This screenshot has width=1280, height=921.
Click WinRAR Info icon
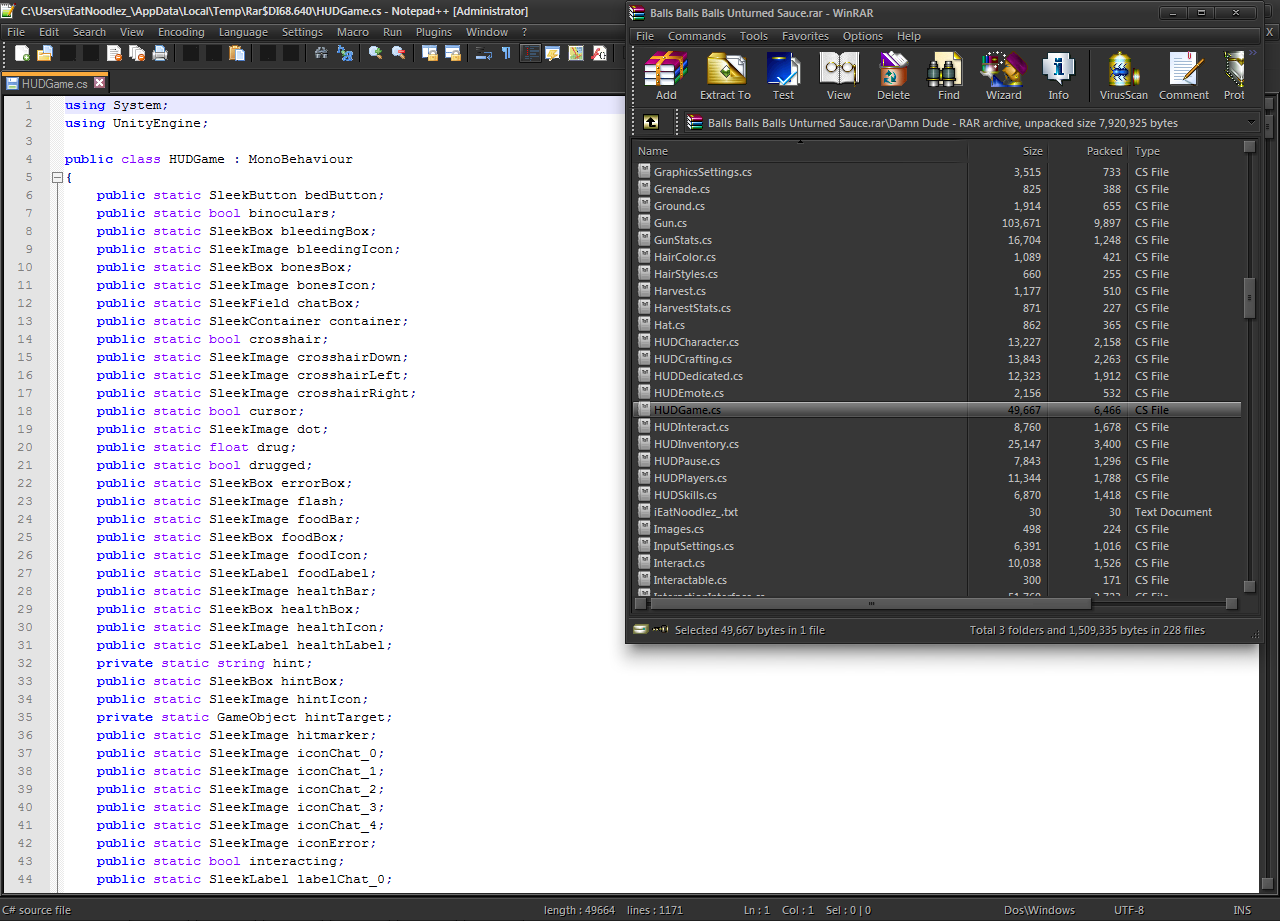point(1058,76)
